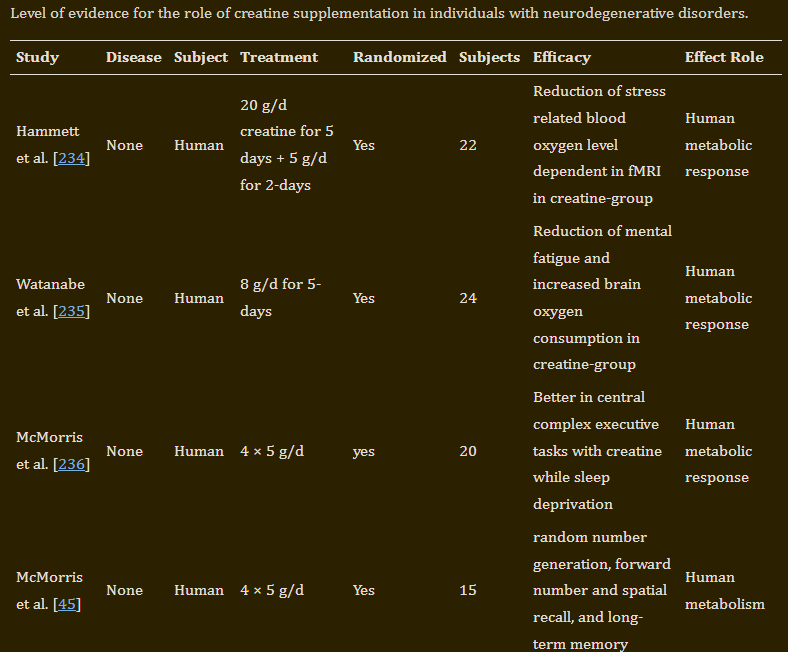Image resolution: width=788 pixels, height=652 pixels.
Task: Click the Study column header
Action: [37, 57]
